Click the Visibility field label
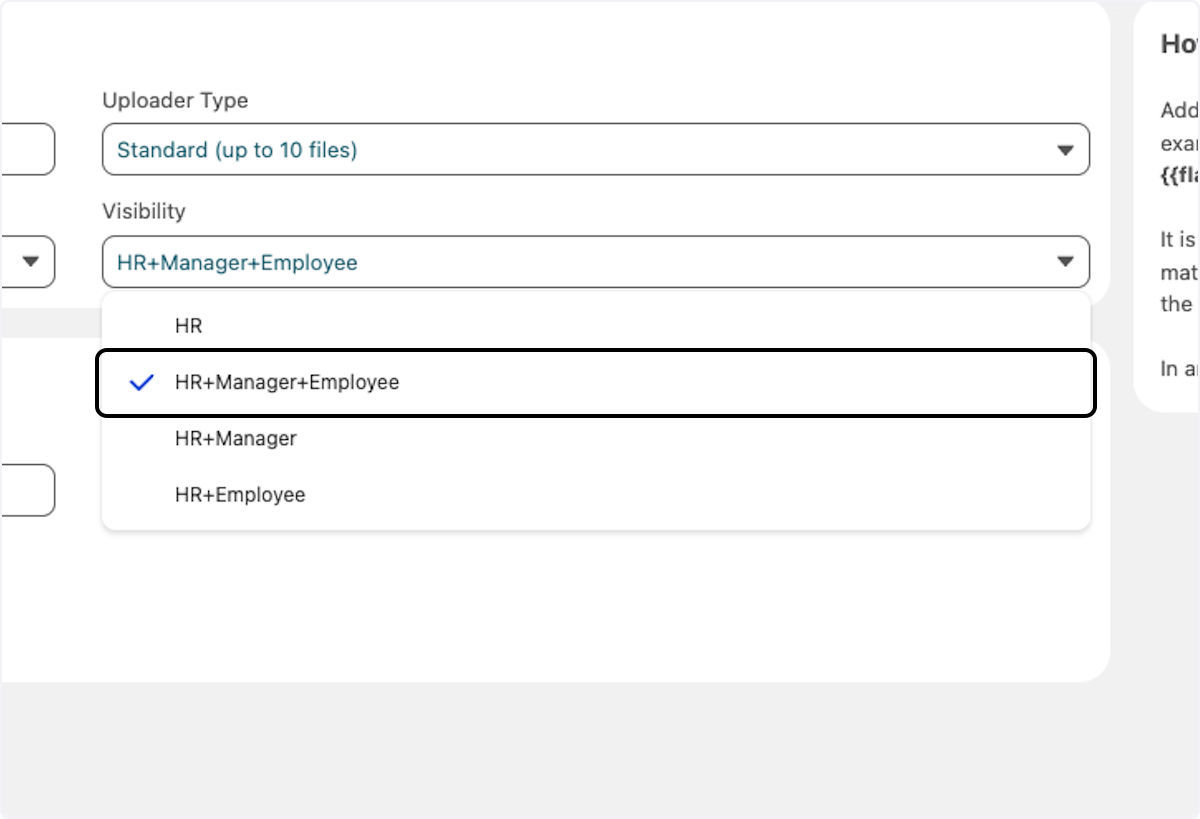1200x819 pixels. click(x=143, y=211)
